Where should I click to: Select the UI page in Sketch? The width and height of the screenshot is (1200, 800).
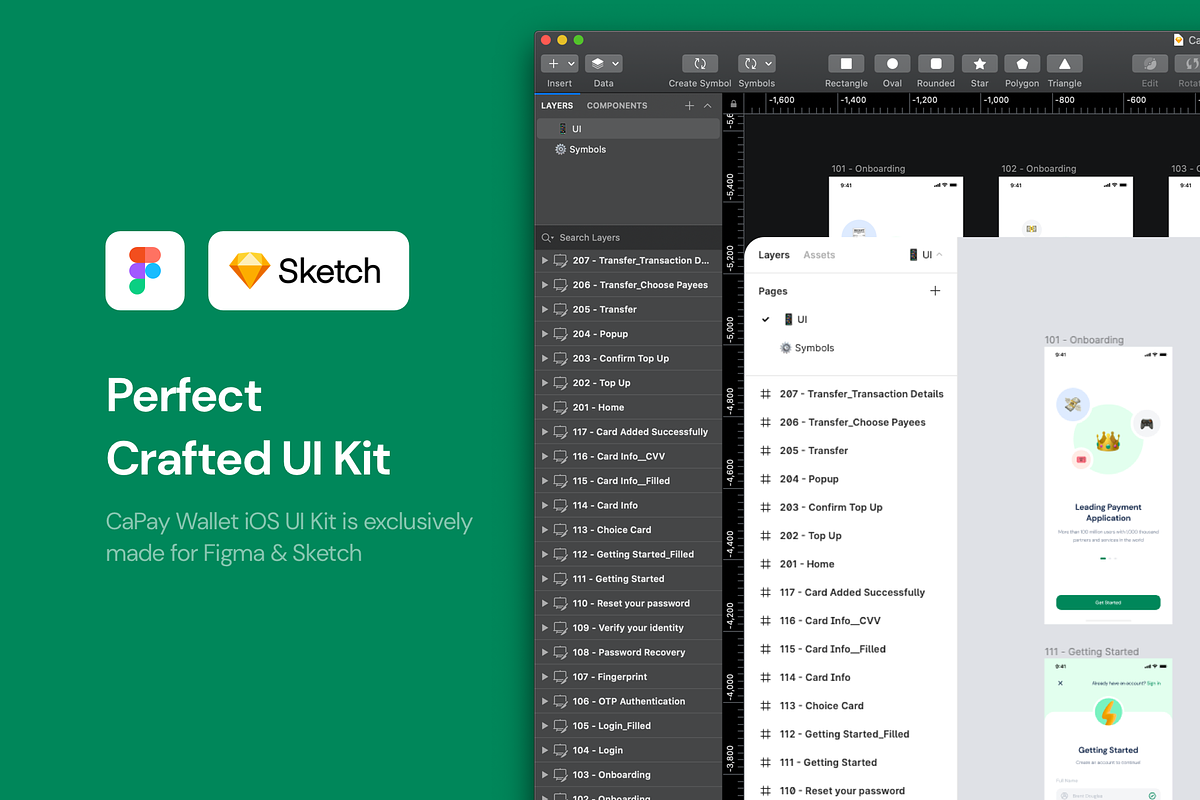point(628,129)
